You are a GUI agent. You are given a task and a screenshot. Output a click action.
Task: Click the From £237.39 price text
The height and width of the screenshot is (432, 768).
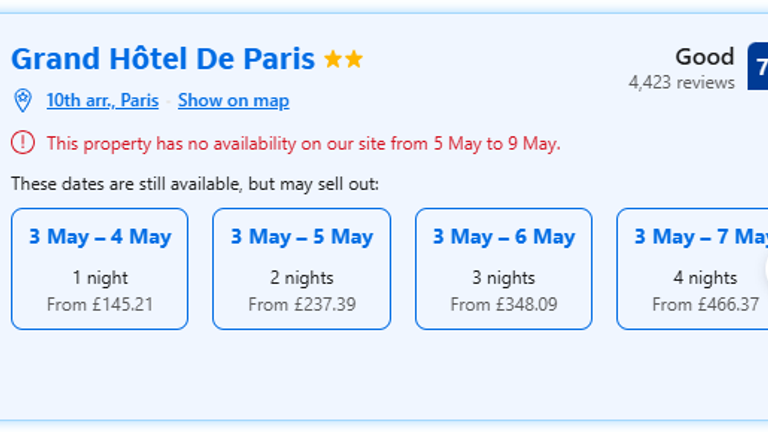pos(301,304)
